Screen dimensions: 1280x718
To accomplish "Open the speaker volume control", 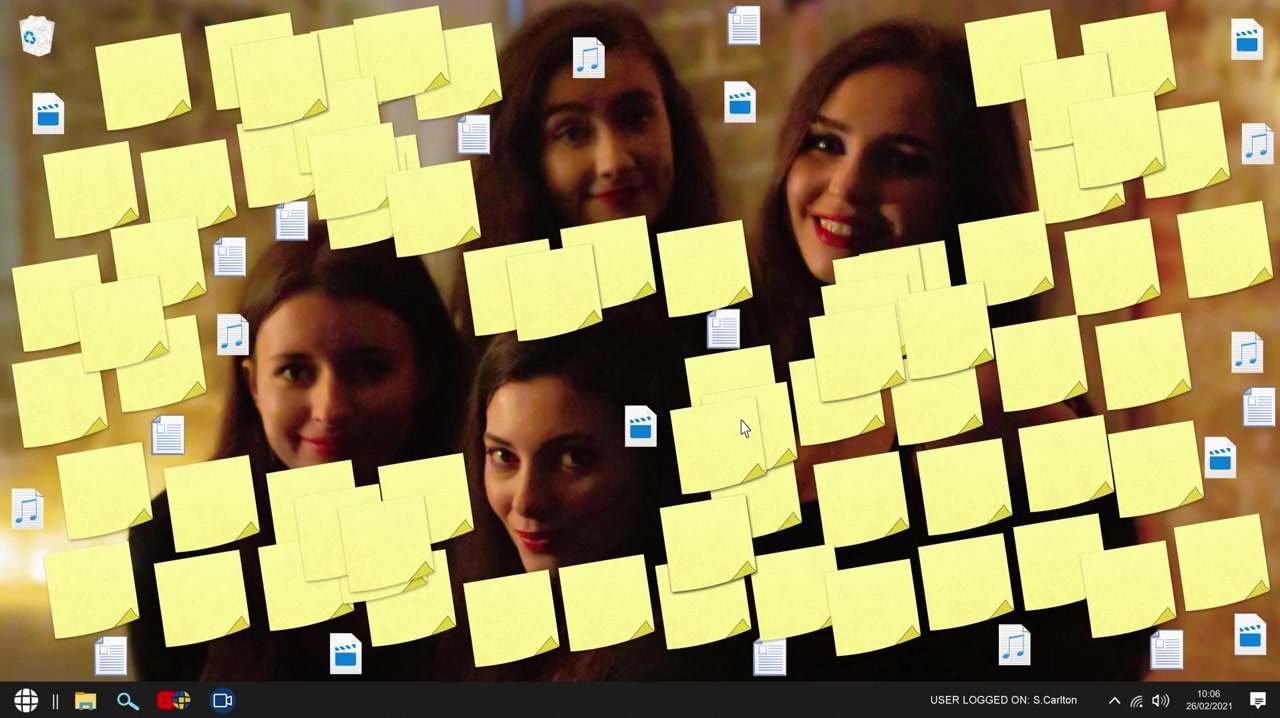I will 1160,700.
